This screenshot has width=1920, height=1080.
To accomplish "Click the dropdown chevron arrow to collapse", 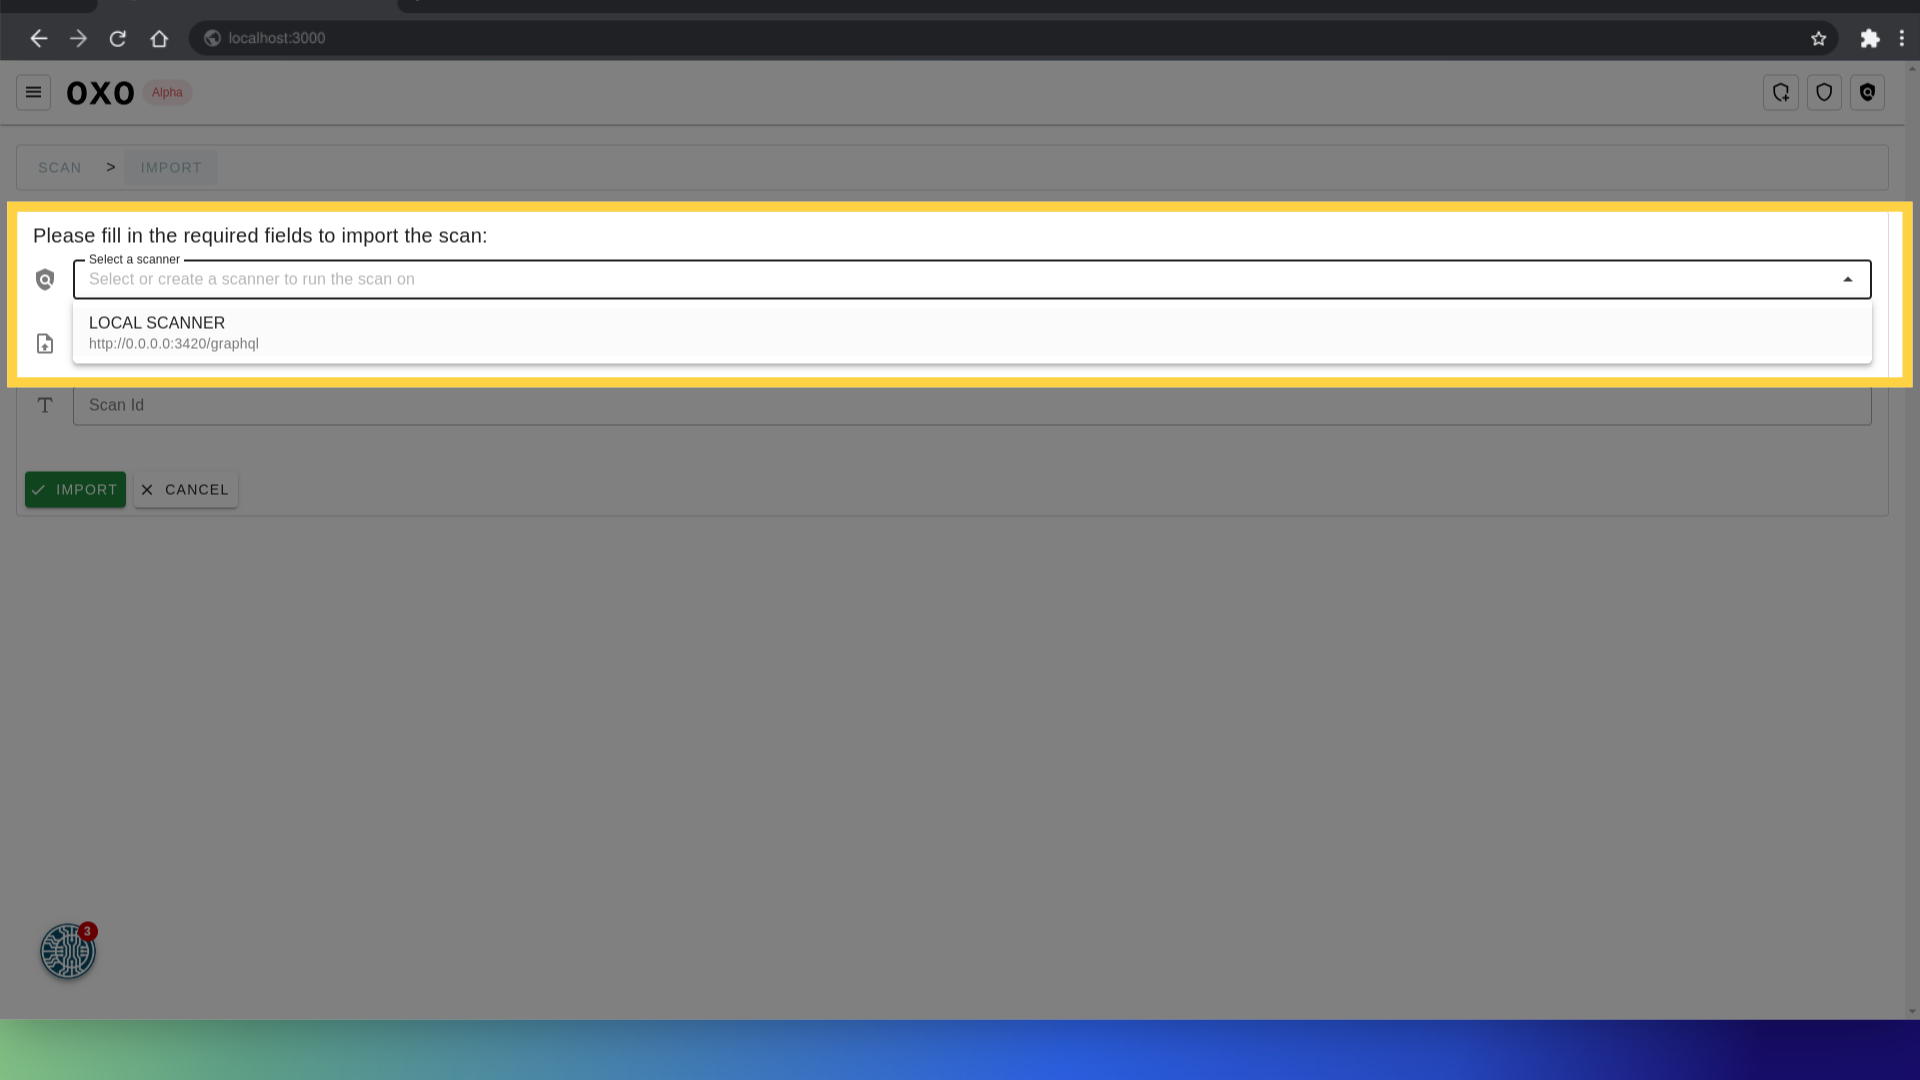I will (x=1847, y=280).
